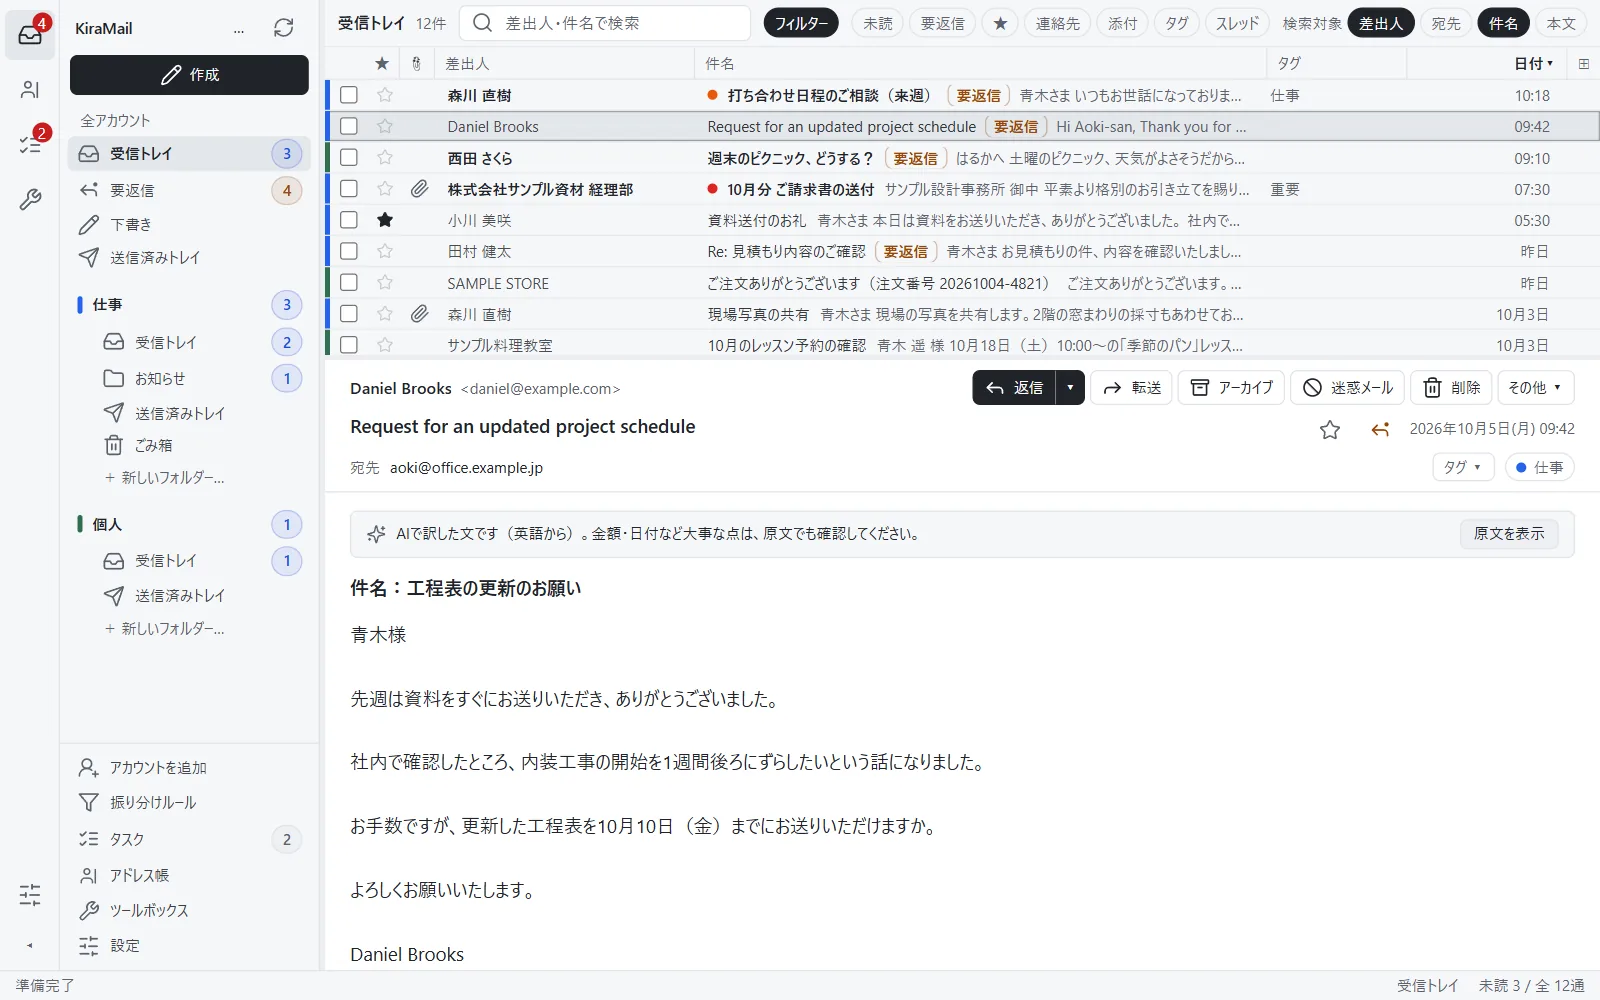Archive message with アーカイブ button
Viewport: 1600px width, 1000px height.
[x=1231, y=388]
